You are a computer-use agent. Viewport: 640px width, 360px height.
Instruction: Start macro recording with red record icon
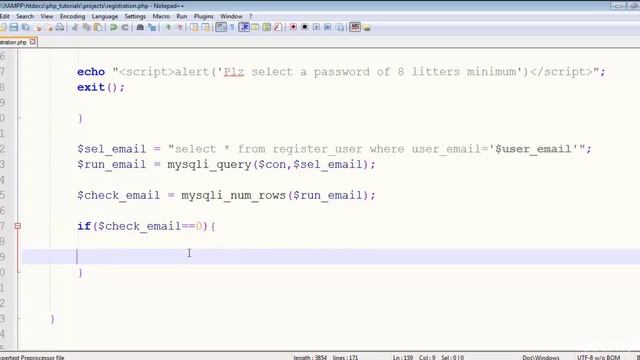293,27
